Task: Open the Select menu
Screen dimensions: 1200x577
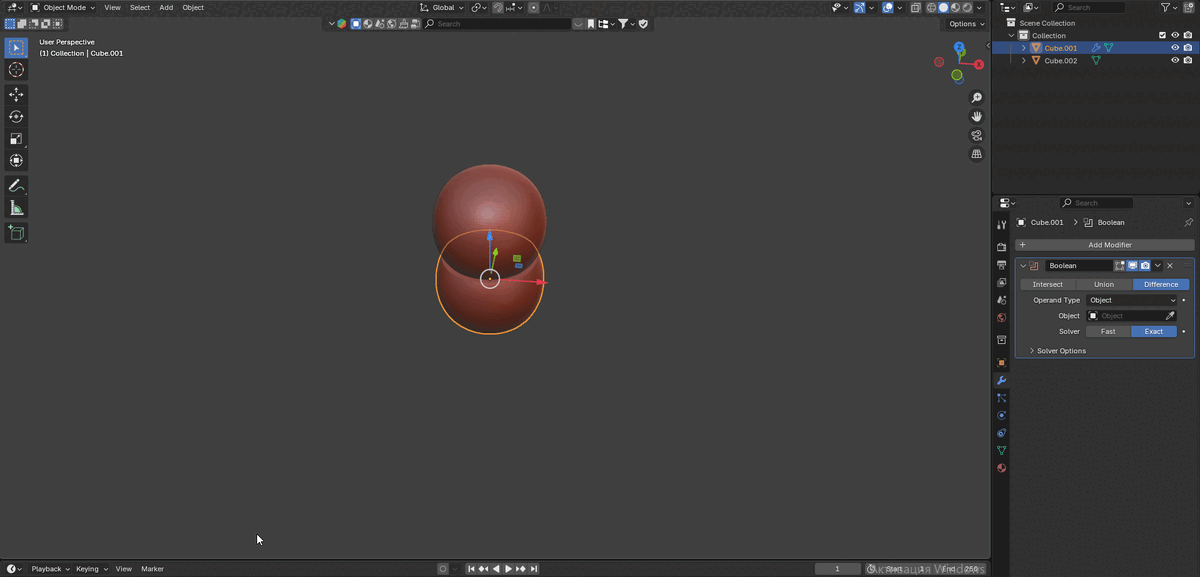Action: click(x=140, y=7)
